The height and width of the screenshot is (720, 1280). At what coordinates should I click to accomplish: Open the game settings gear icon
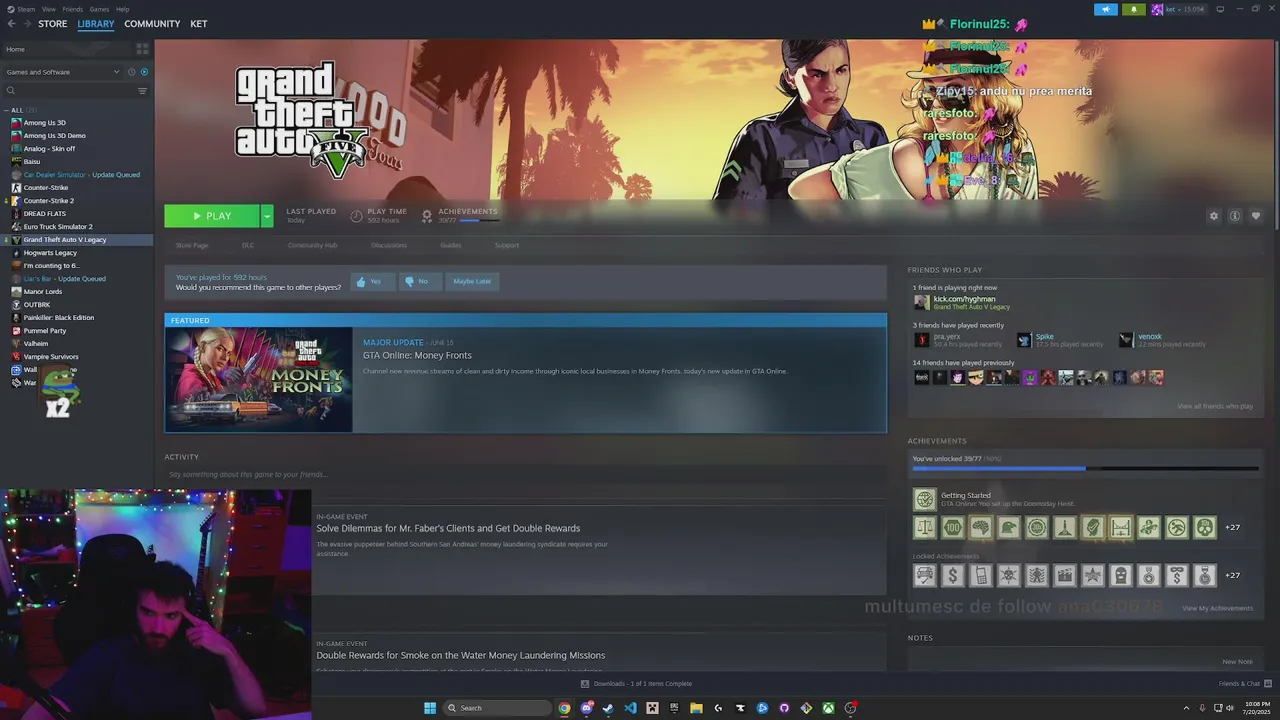point(1214,216)
